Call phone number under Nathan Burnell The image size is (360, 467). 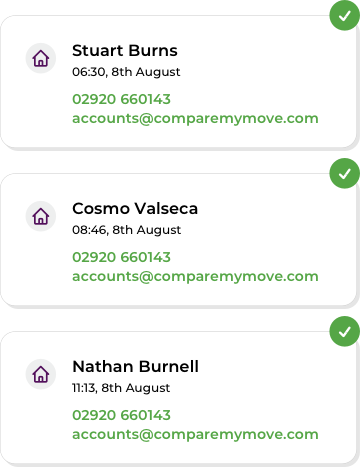click(121, 415)
